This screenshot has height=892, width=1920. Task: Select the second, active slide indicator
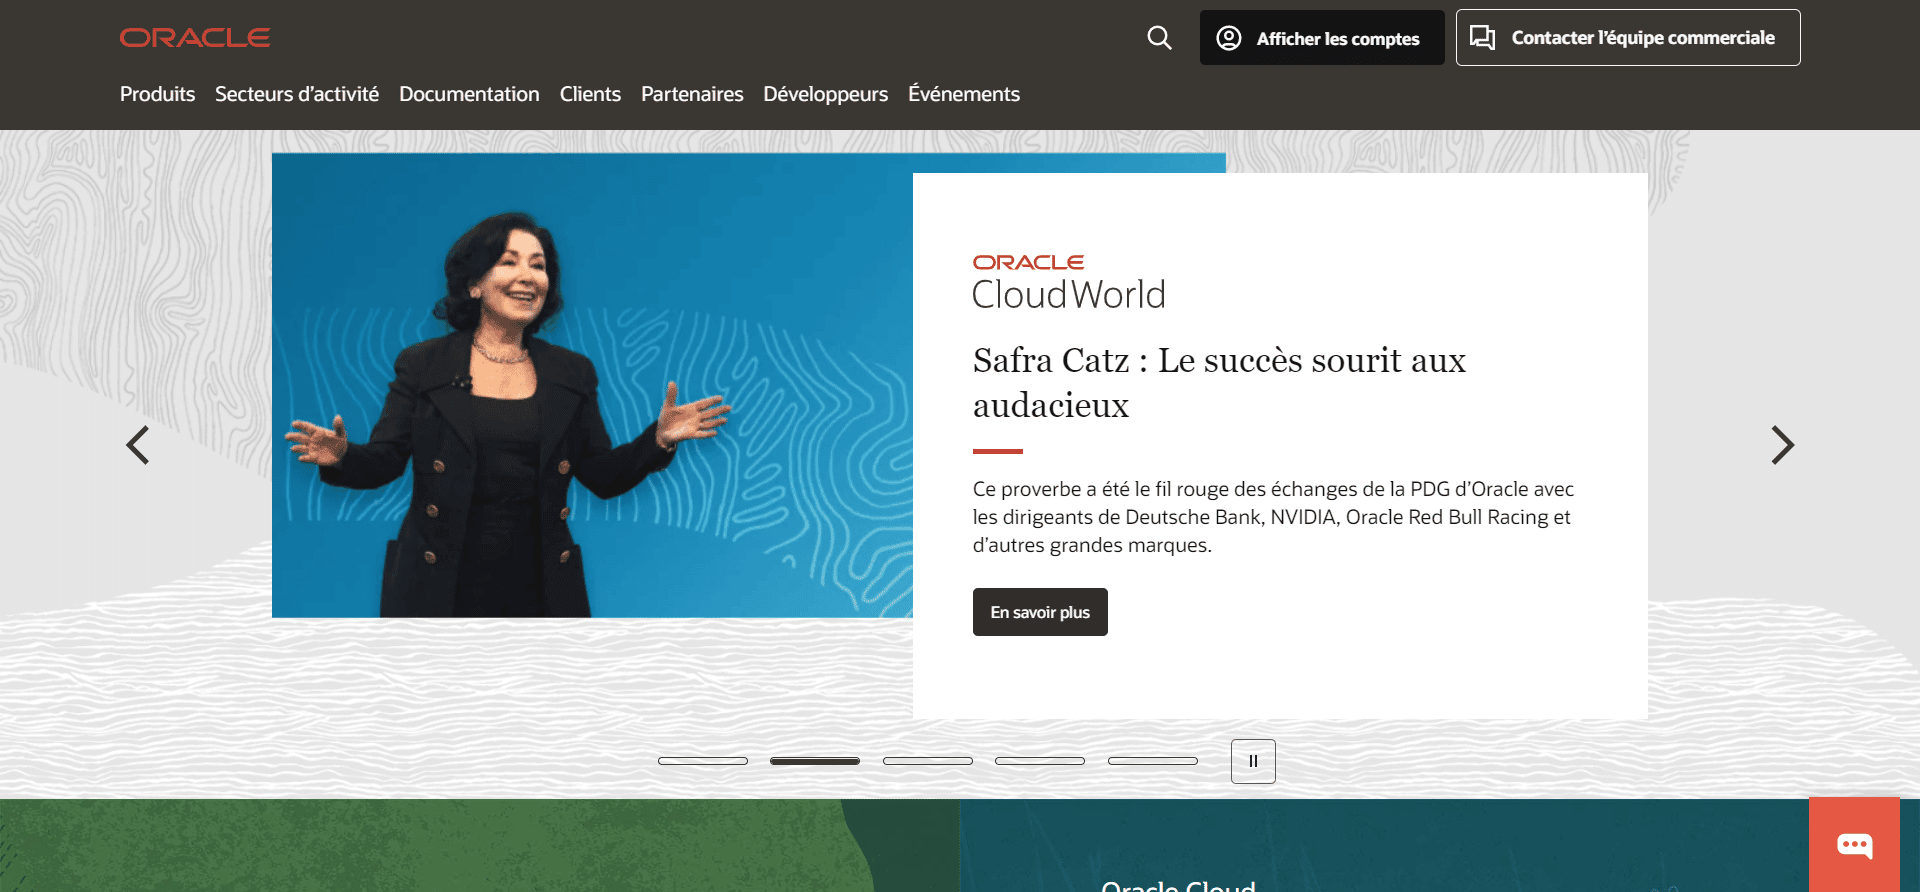[x=815, y=761]
